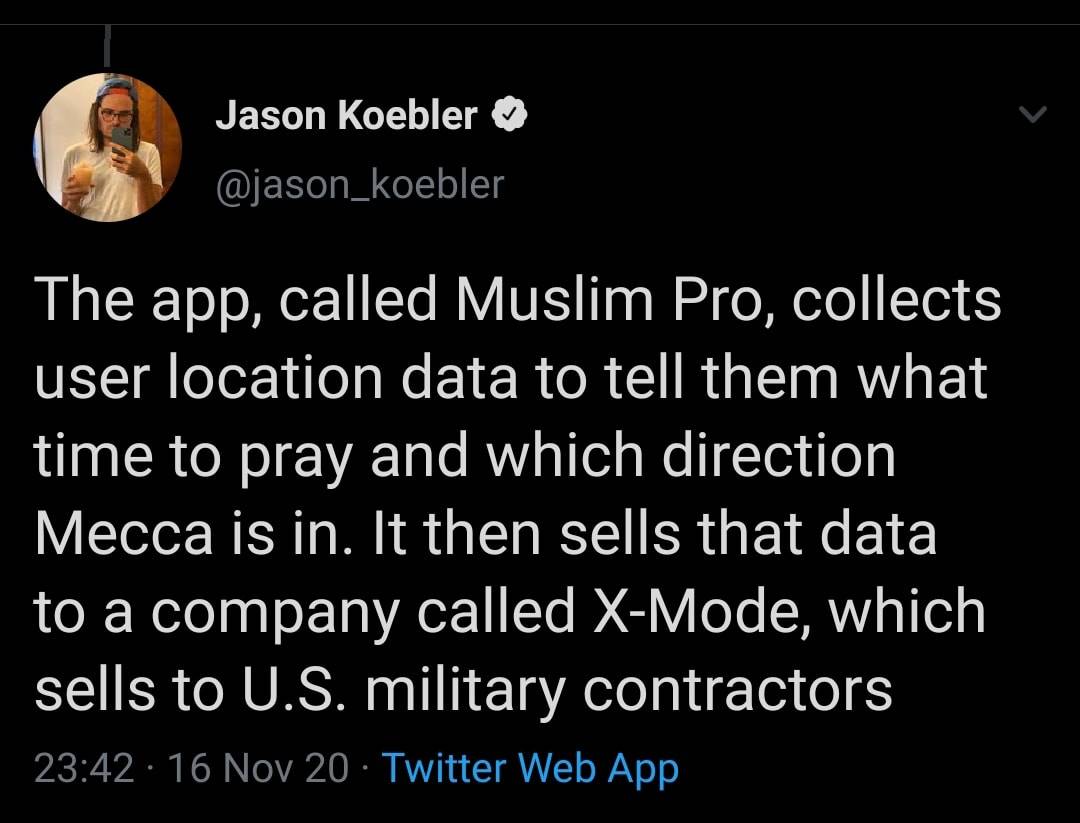Expand the tweet options chevron menu

pyautogui.click(x=1033, y=117)
